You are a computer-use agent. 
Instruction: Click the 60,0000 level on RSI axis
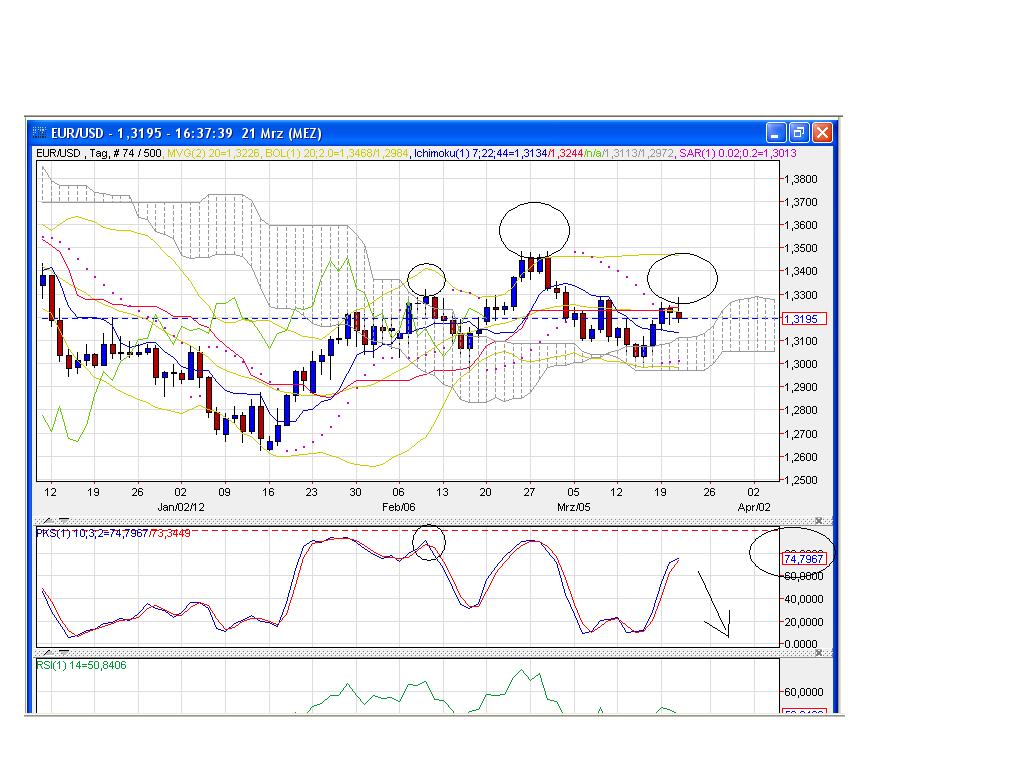(x=803, y=692)
